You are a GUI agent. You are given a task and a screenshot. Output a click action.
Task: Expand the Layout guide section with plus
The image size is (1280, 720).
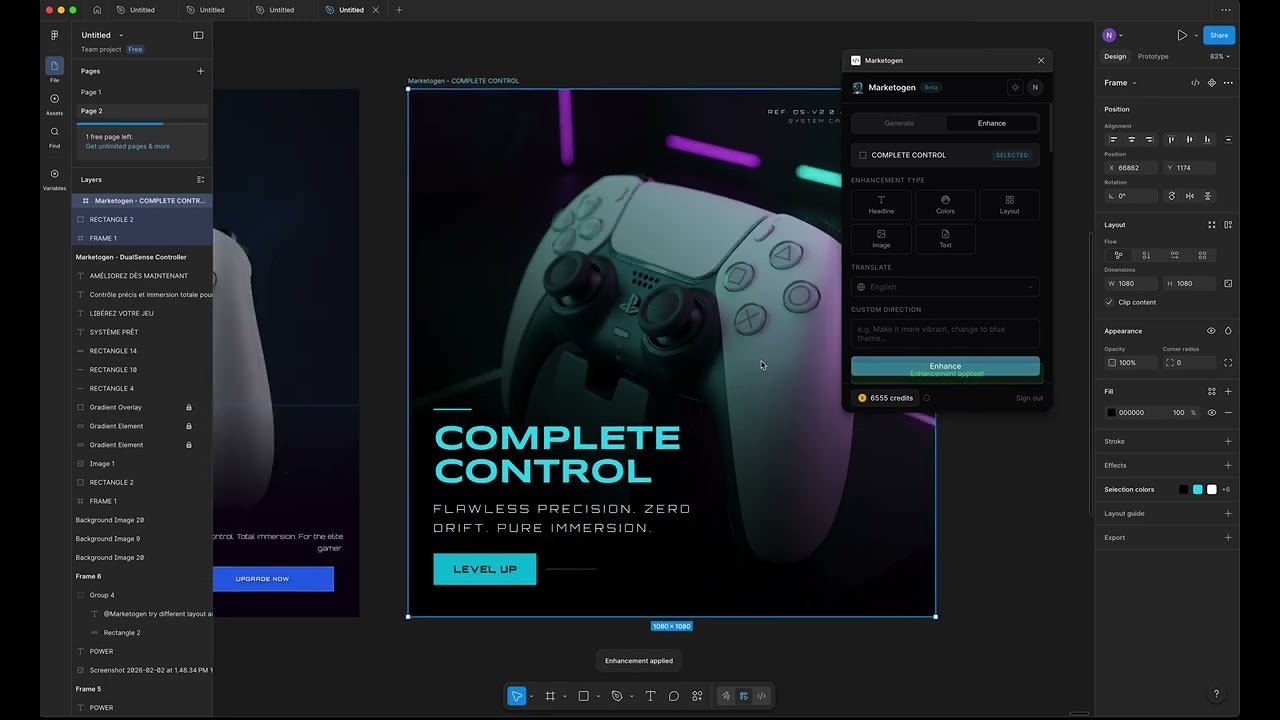click(x=1228, y=513)
